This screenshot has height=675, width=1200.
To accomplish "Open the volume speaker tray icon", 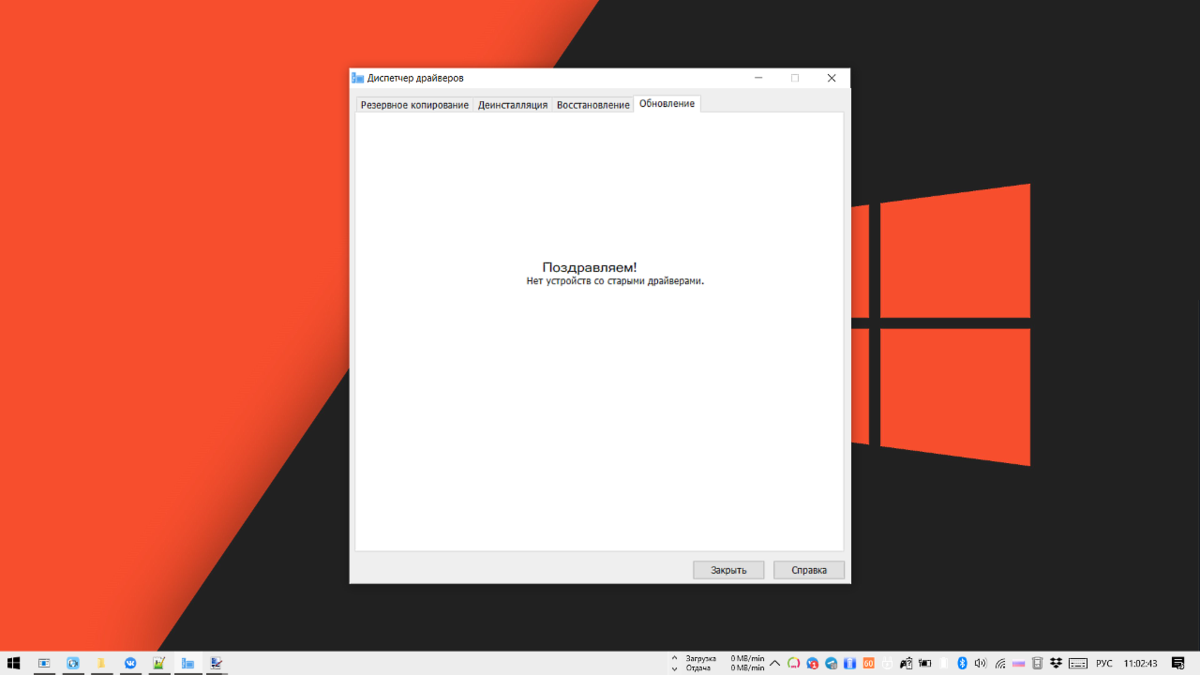I will pyautogui.click(x=980, y=663).
